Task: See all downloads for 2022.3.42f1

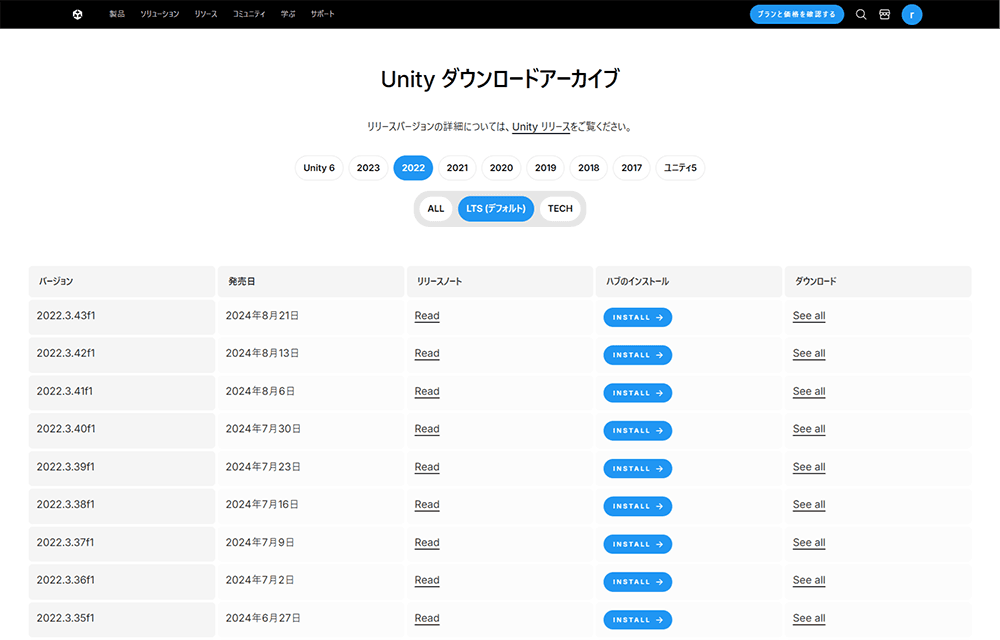Action: coord(809,353)
